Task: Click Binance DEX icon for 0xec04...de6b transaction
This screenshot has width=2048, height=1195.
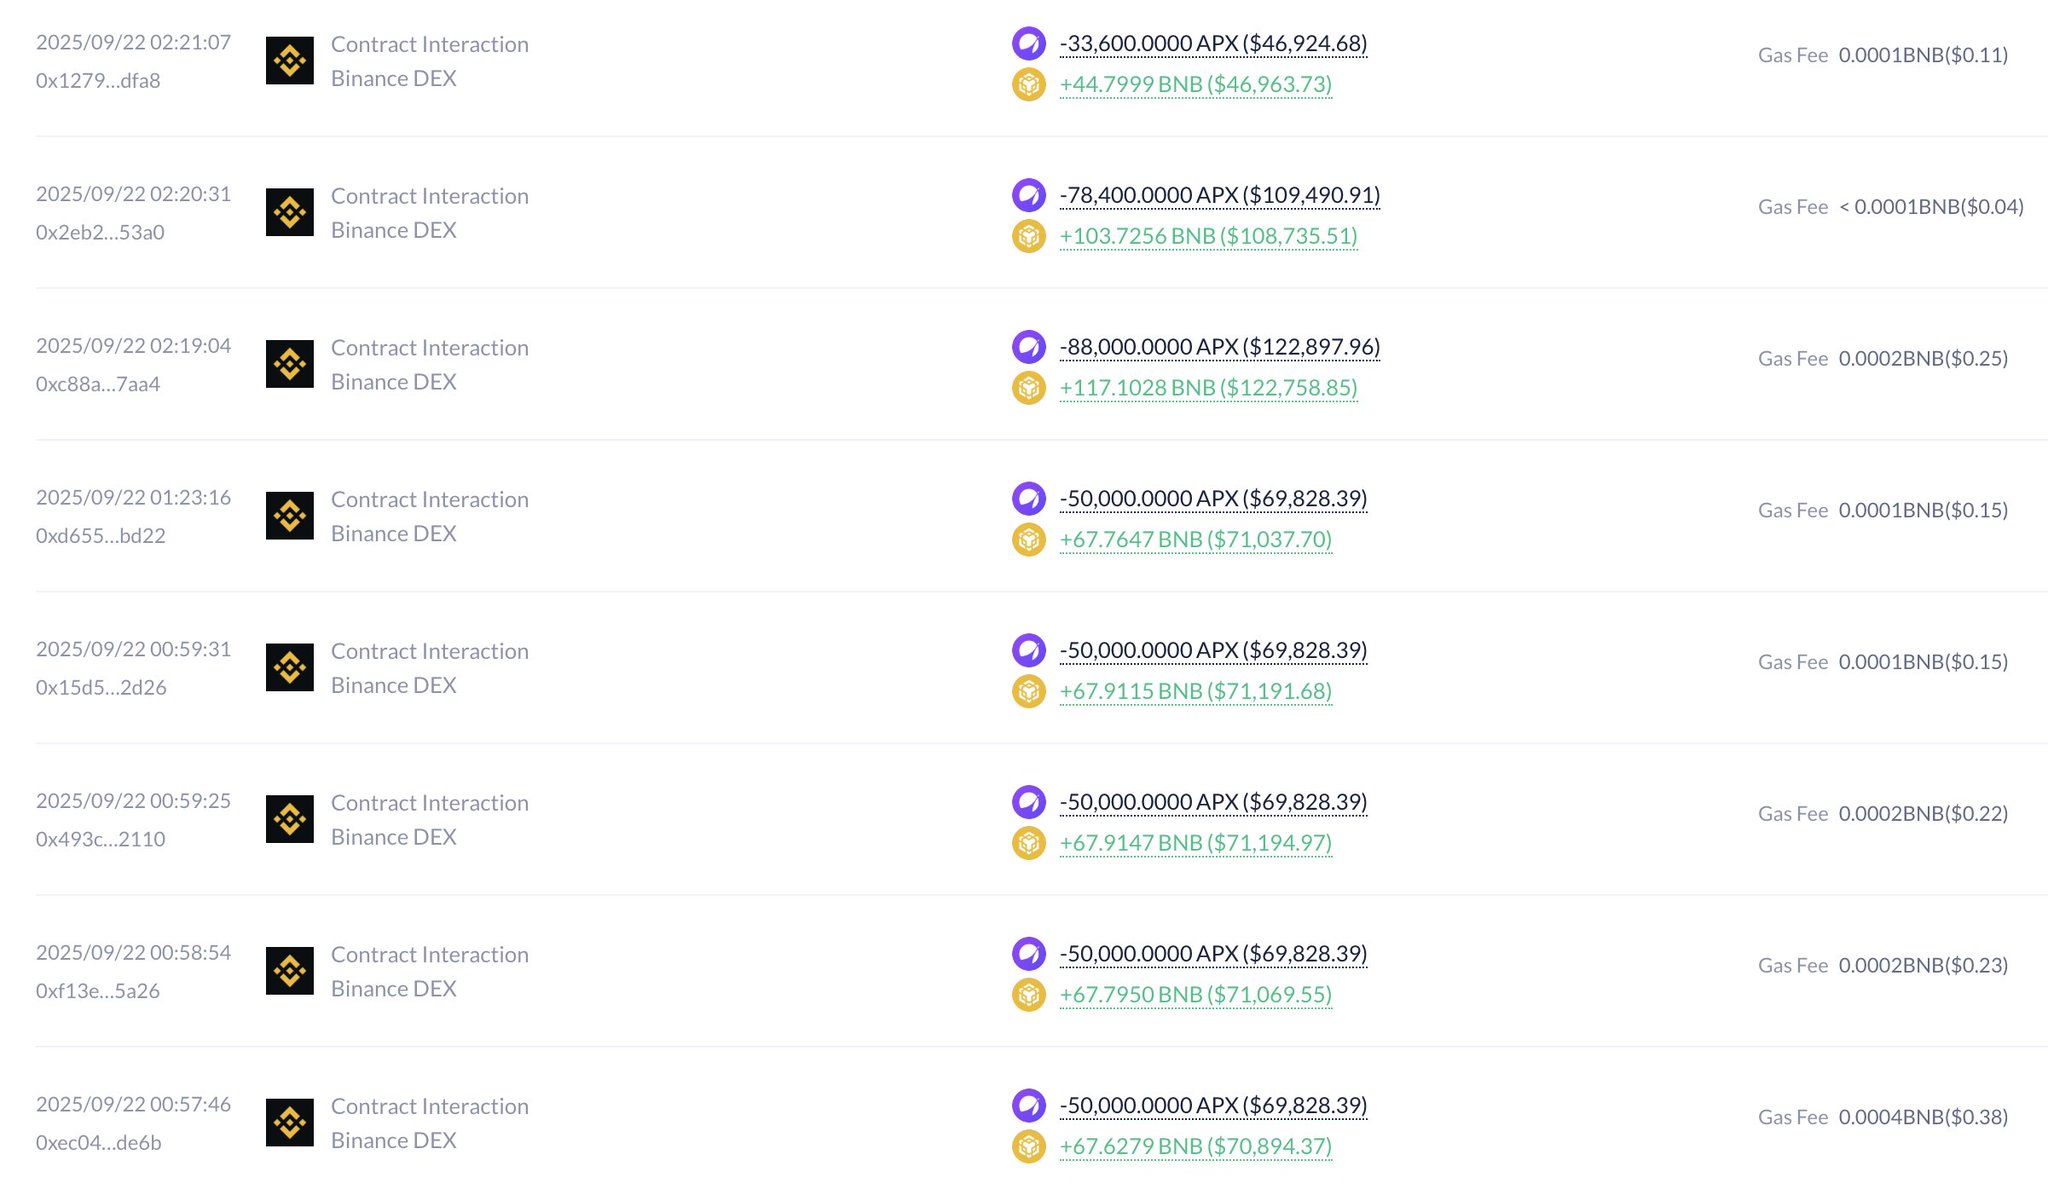Action: (290, 1123)
